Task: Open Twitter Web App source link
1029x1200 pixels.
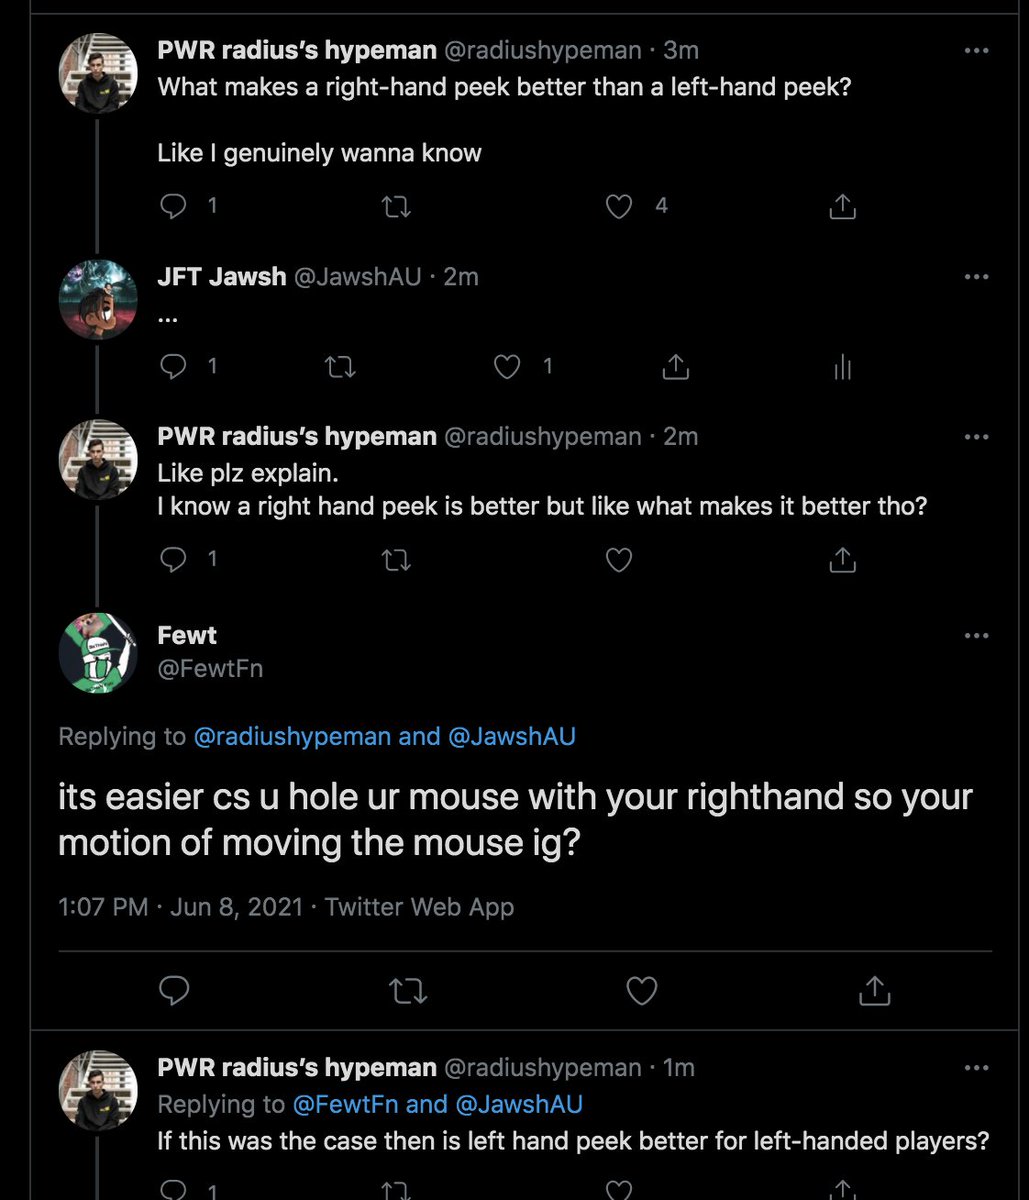Action: point(419,907)
